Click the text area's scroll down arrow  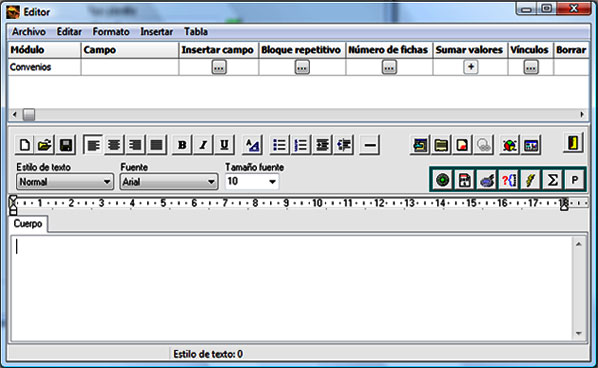coord(579,333)
